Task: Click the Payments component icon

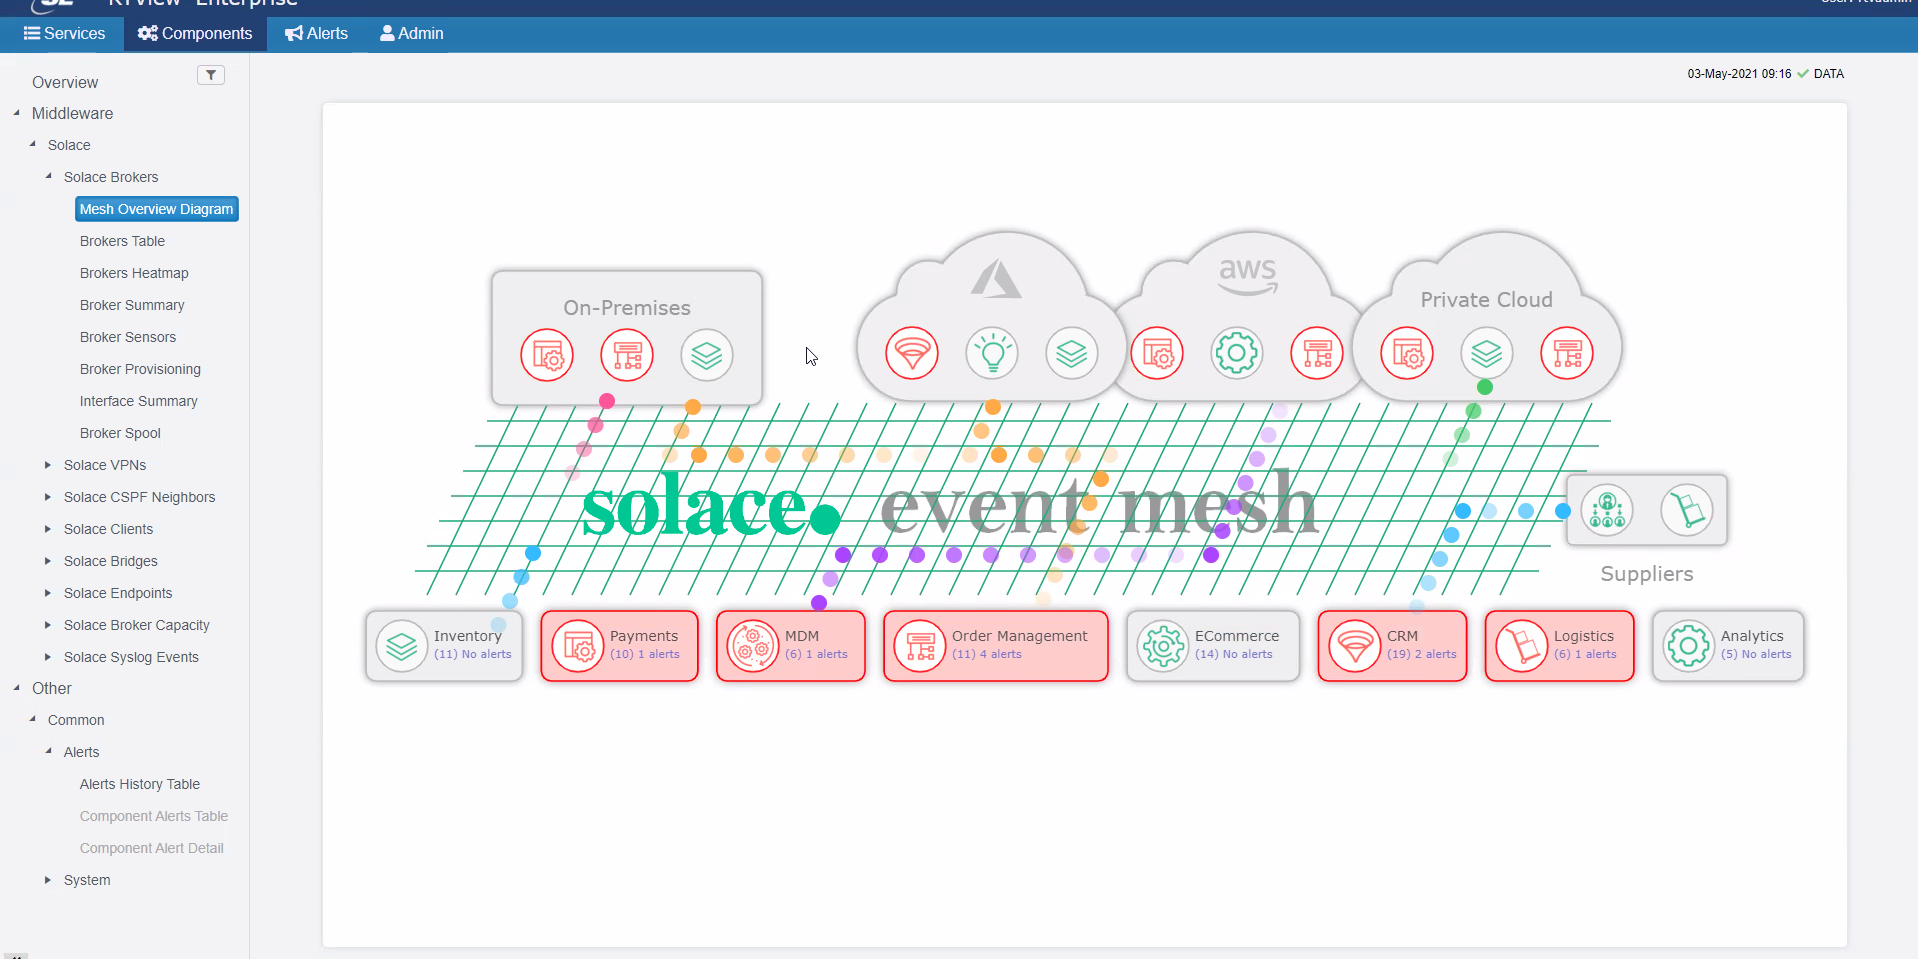Action: click(x=580, y=646)
